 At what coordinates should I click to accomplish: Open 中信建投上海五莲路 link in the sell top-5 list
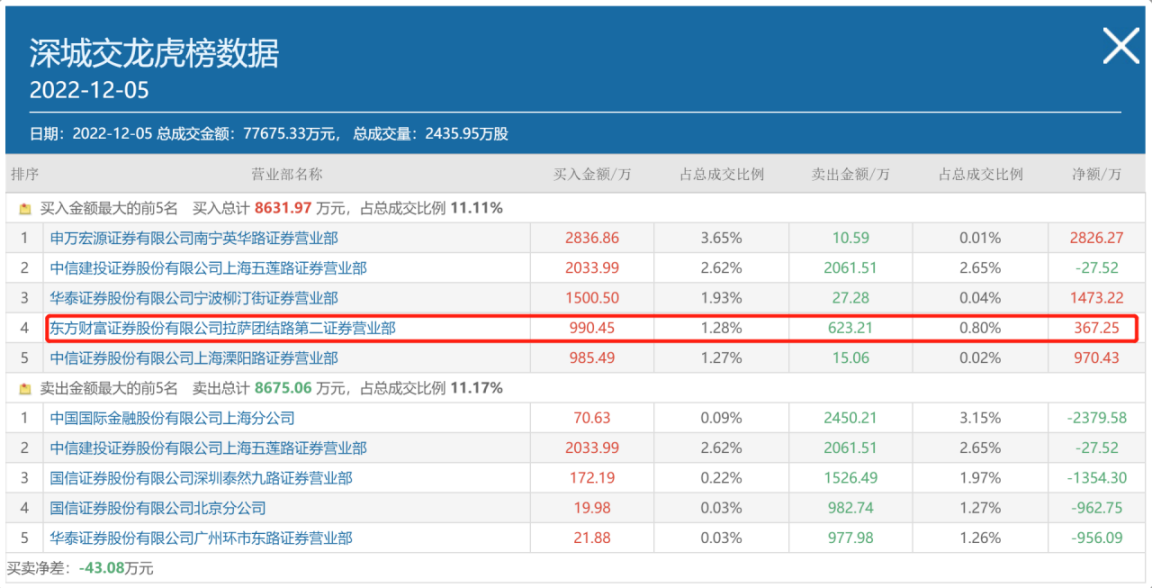tap(208, 448)
